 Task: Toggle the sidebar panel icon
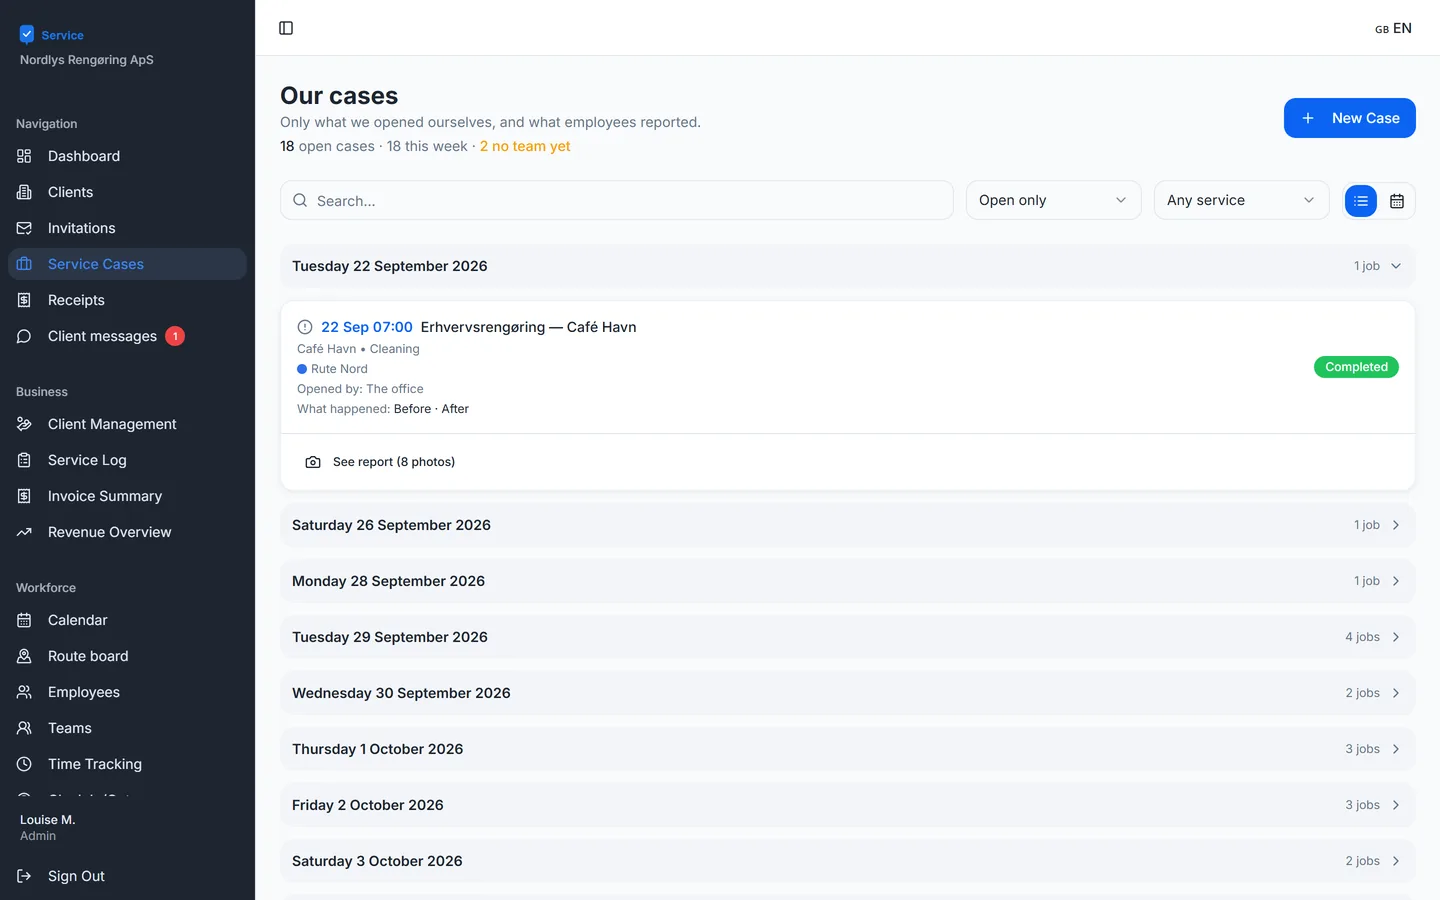click(x=286, y=28)
